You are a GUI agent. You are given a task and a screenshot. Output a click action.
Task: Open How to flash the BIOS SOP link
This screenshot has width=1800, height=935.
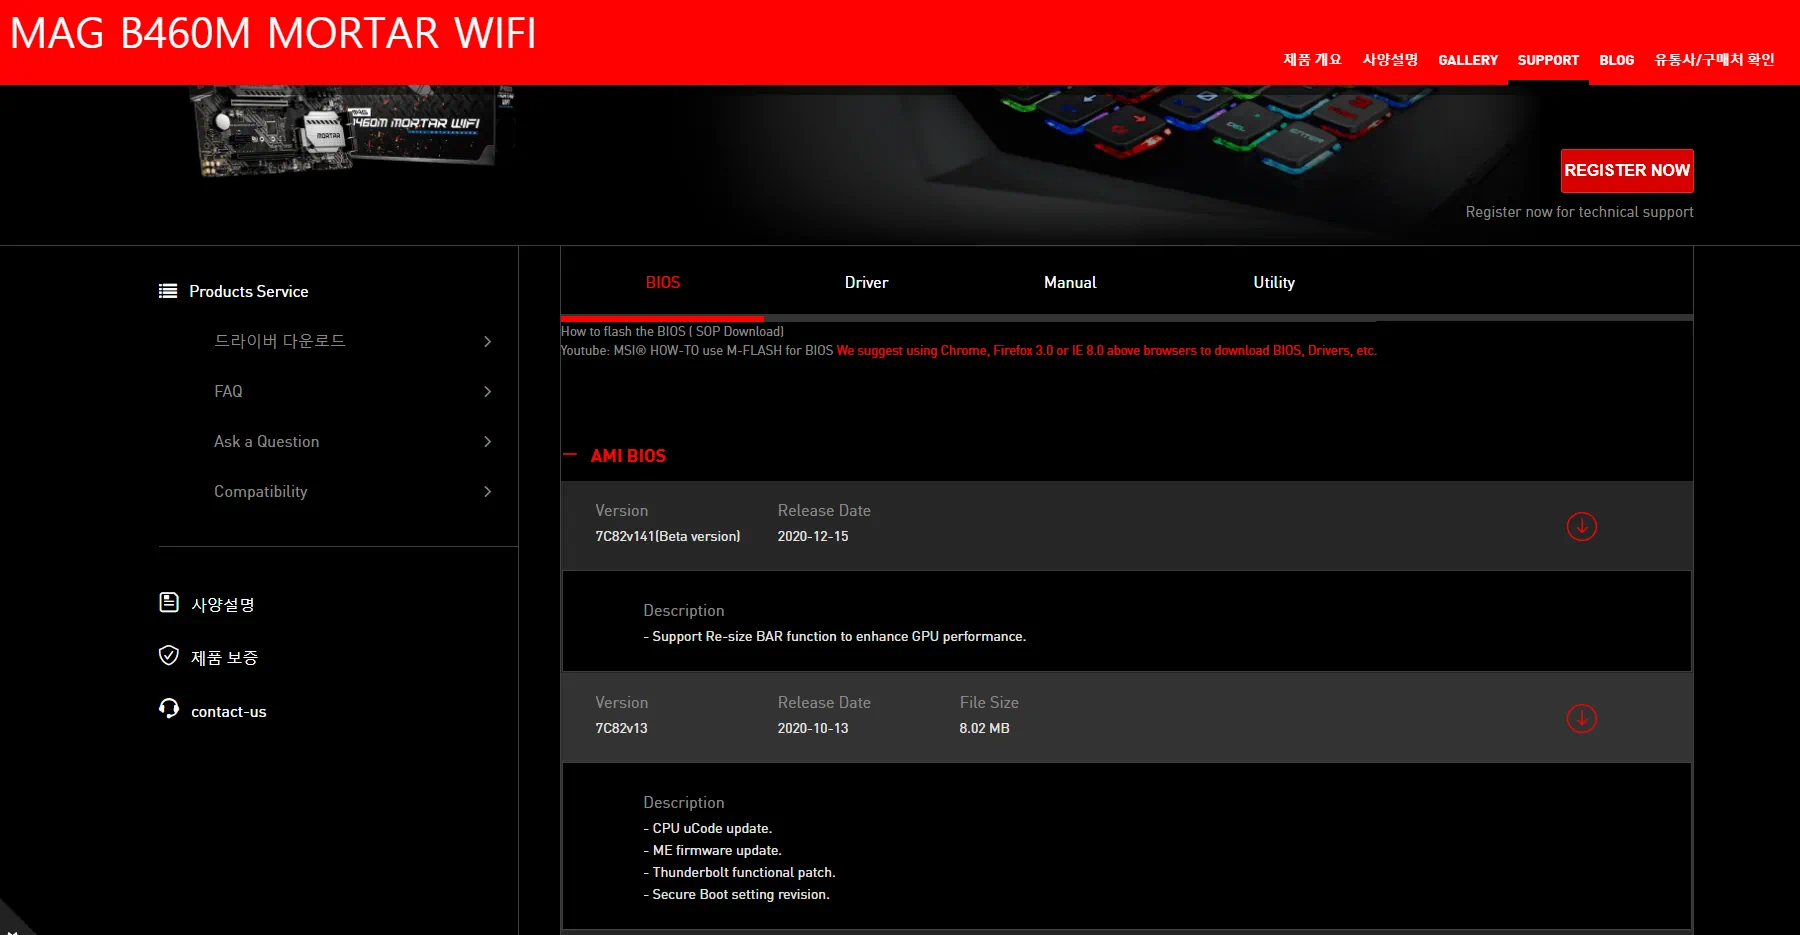[672, 331]
